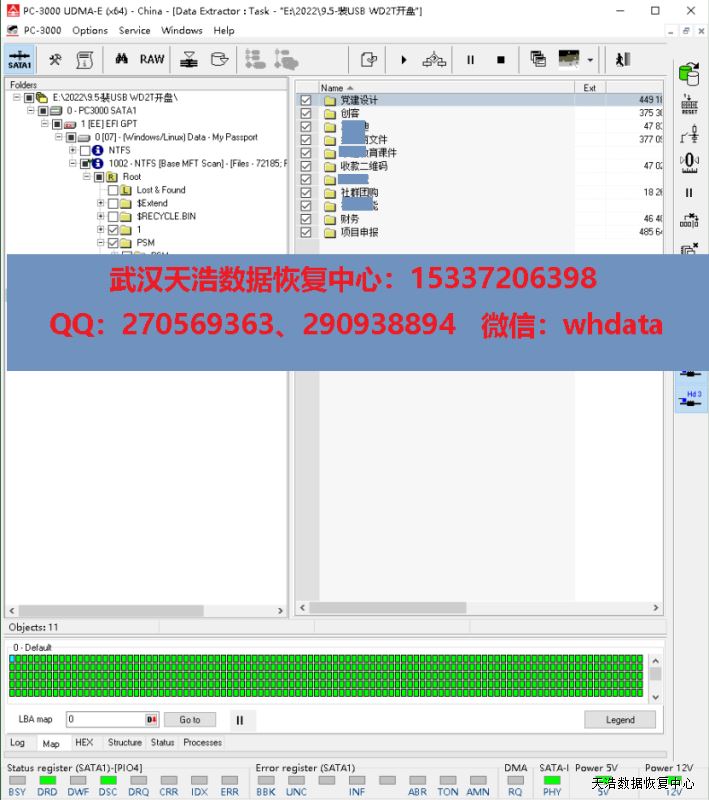Switch to the HEX tab

click(x=84, y=742)
